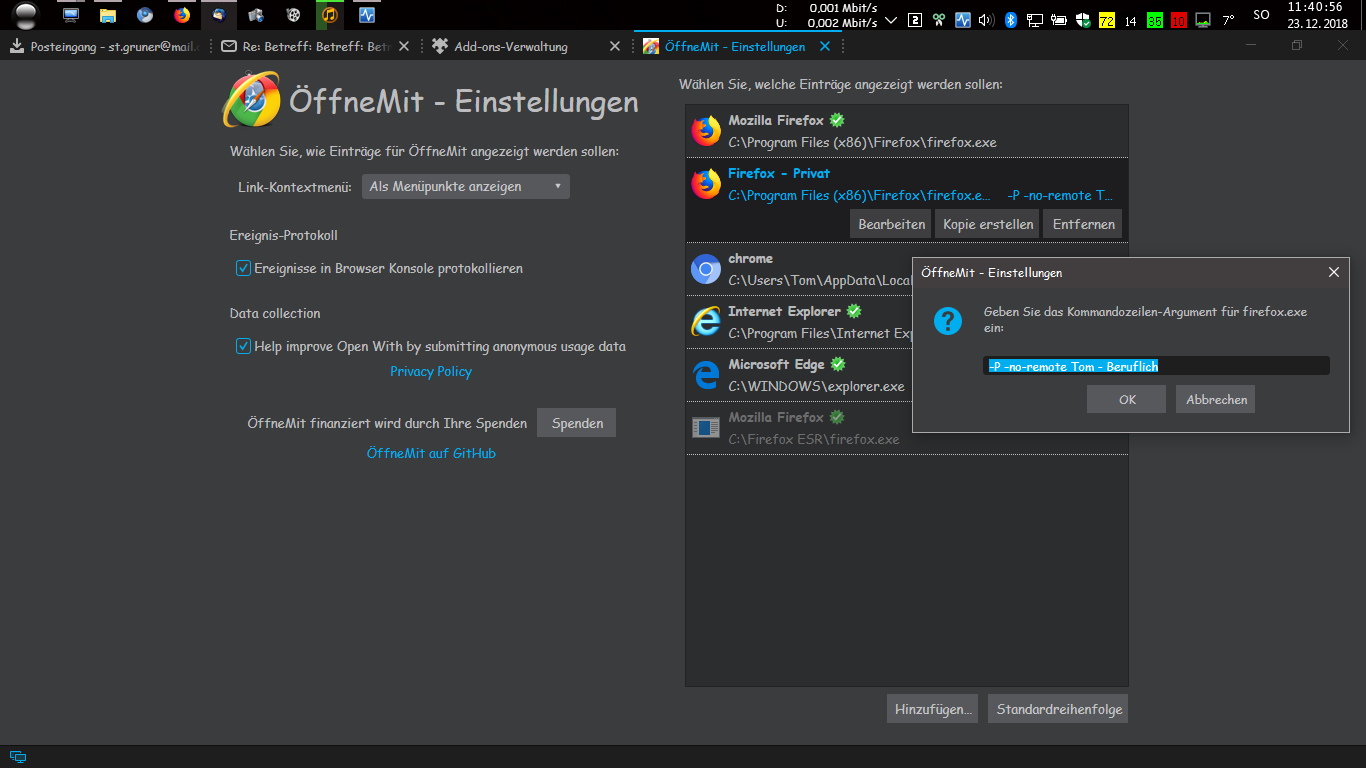Click the scissors tray icon
The image size is (1366, 768).
939,19
